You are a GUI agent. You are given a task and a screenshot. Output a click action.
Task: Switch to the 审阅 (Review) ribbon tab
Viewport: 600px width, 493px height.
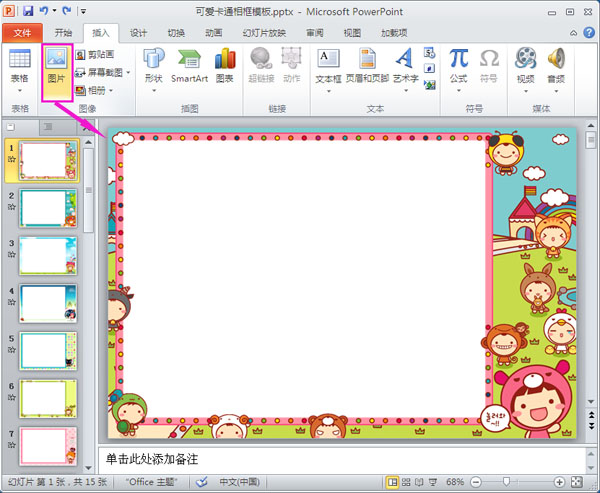[x=315, y=33]
